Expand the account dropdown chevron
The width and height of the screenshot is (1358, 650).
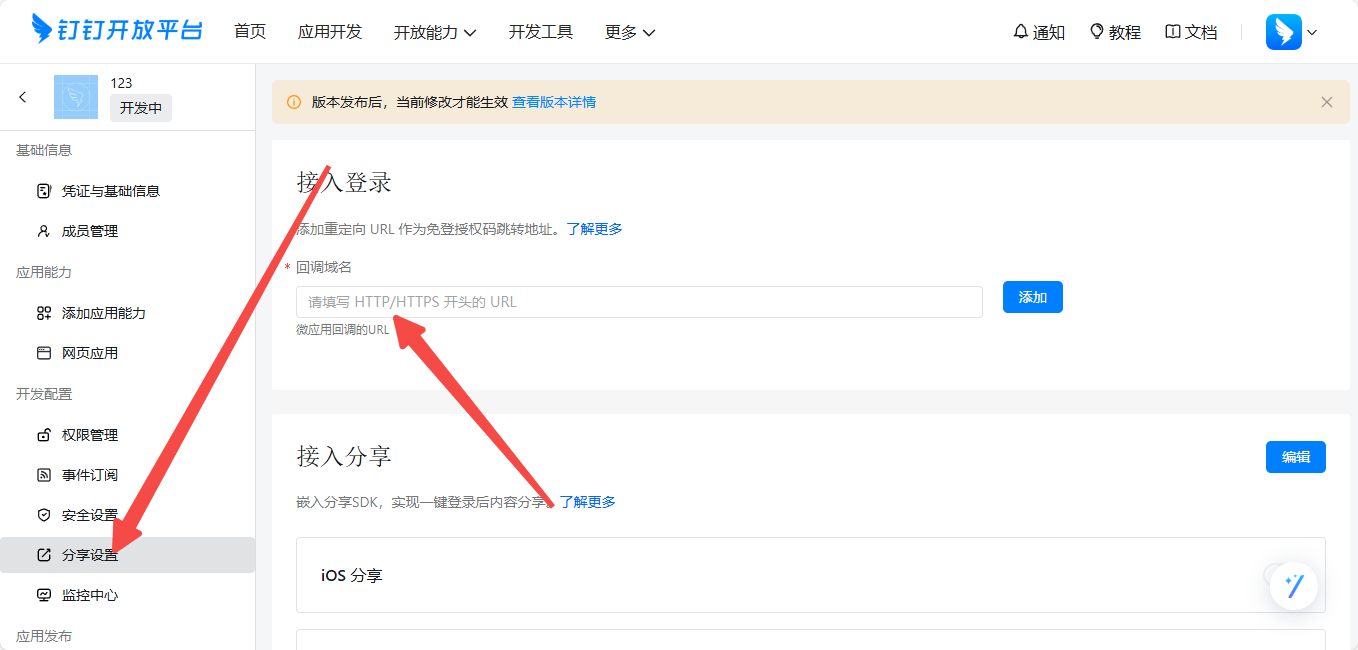(1312, 32)
